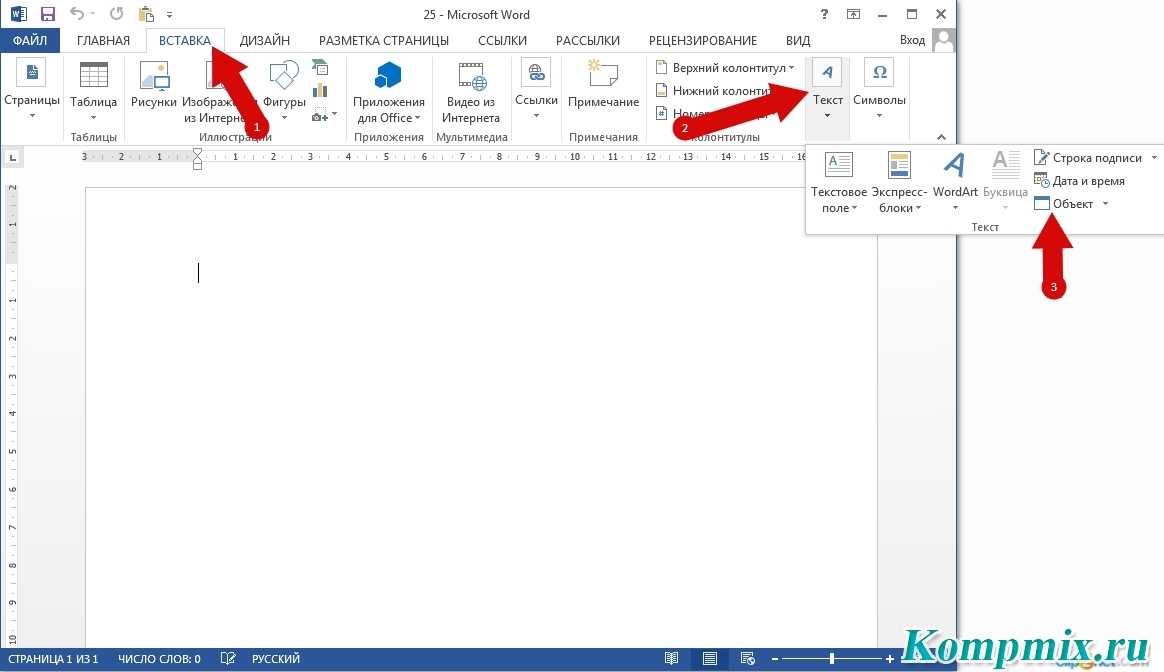Screen dimensions: 1164x672
Task: Click the paste clipboard quick access icon
Action: 146,14
